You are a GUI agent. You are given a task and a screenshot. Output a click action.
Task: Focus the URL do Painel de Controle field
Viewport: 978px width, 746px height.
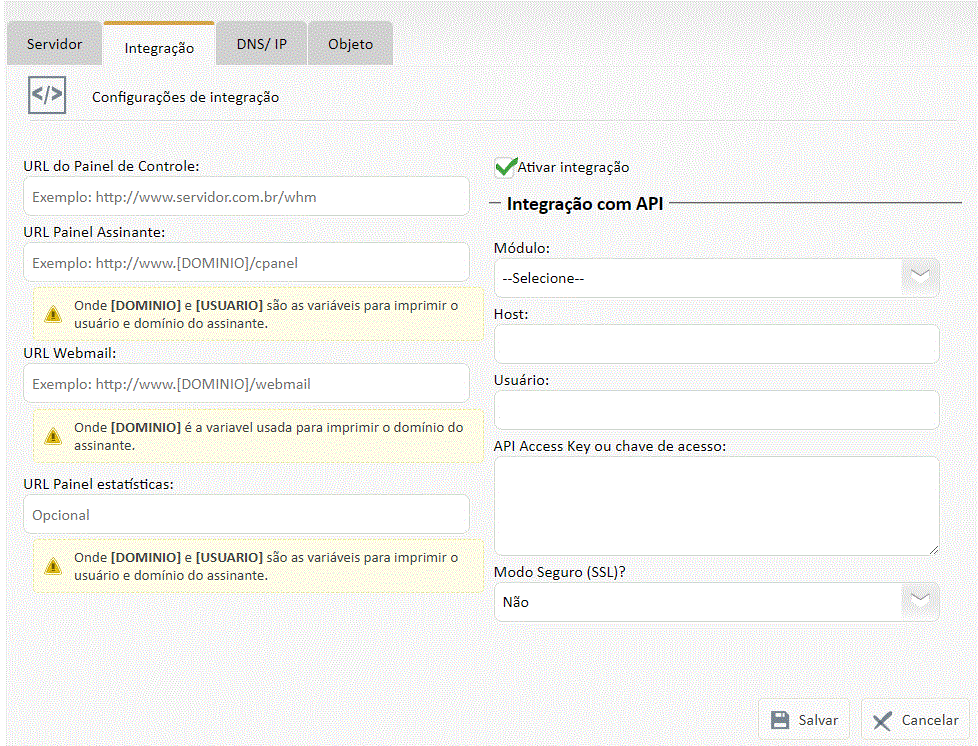click(246, 197)
